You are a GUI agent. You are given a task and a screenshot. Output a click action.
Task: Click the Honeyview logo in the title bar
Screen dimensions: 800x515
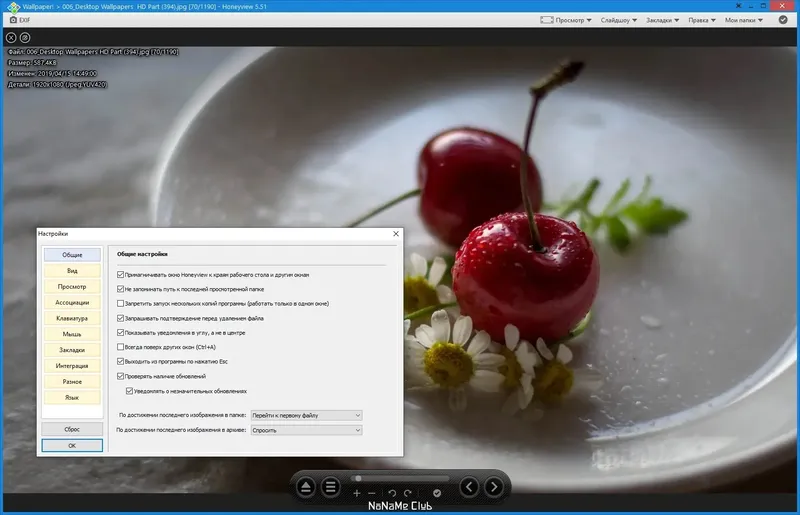[13, 7]
